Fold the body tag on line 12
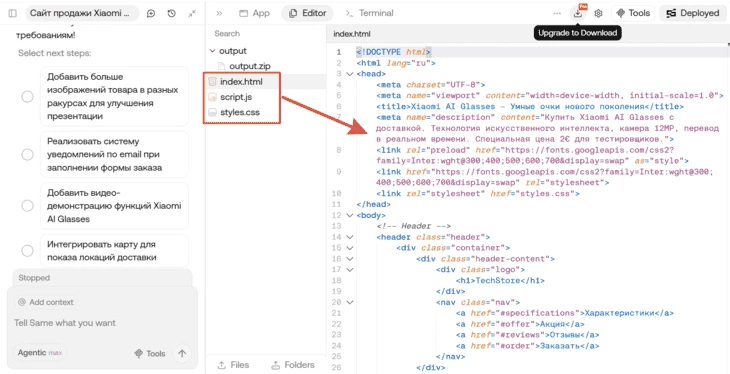Viewport: 730px width, 374px height. click(350, 215)
